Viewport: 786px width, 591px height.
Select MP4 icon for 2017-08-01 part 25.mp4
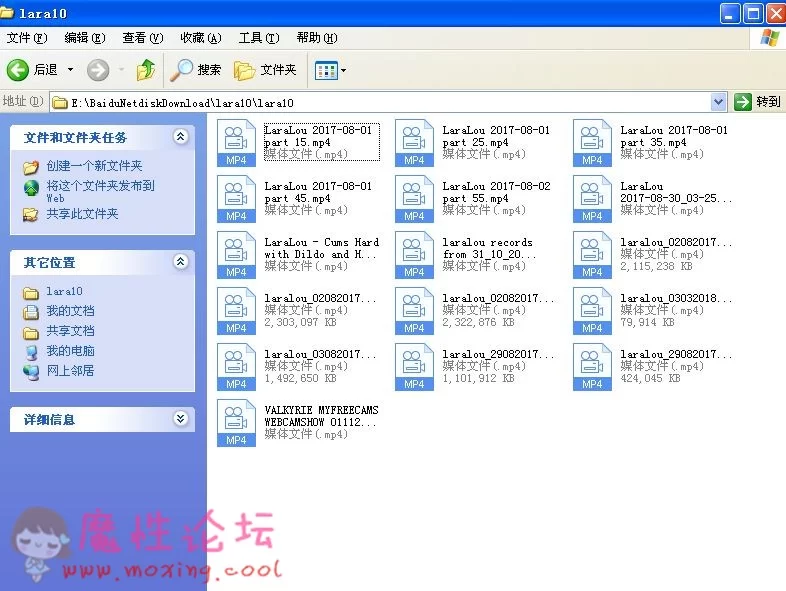click(x=414, y=143)
